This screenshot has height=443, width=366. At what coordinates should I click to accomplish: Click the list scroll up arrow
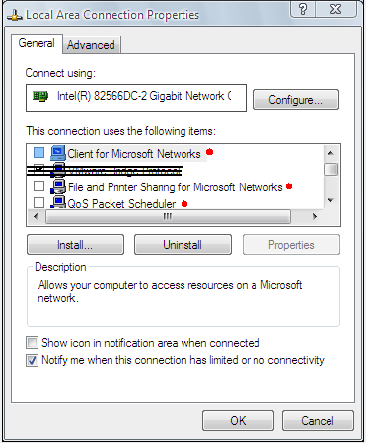coord(331,153)
